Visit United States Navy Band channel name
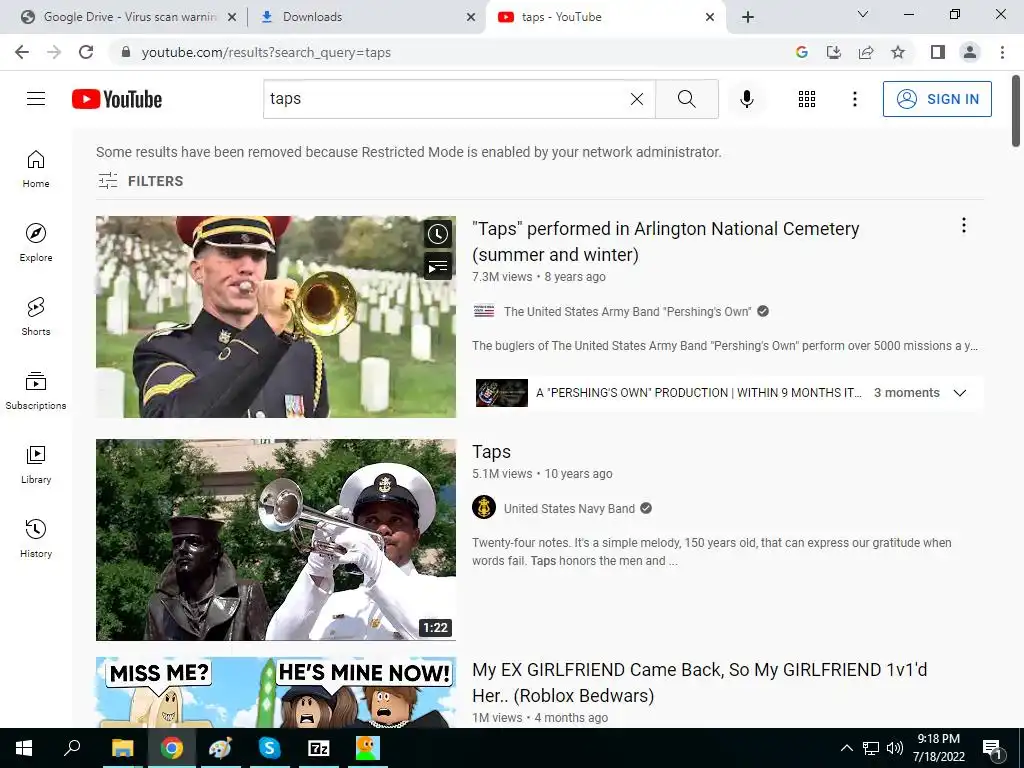The height and width of the screenshot is (768, 1024). pos(569,509)
